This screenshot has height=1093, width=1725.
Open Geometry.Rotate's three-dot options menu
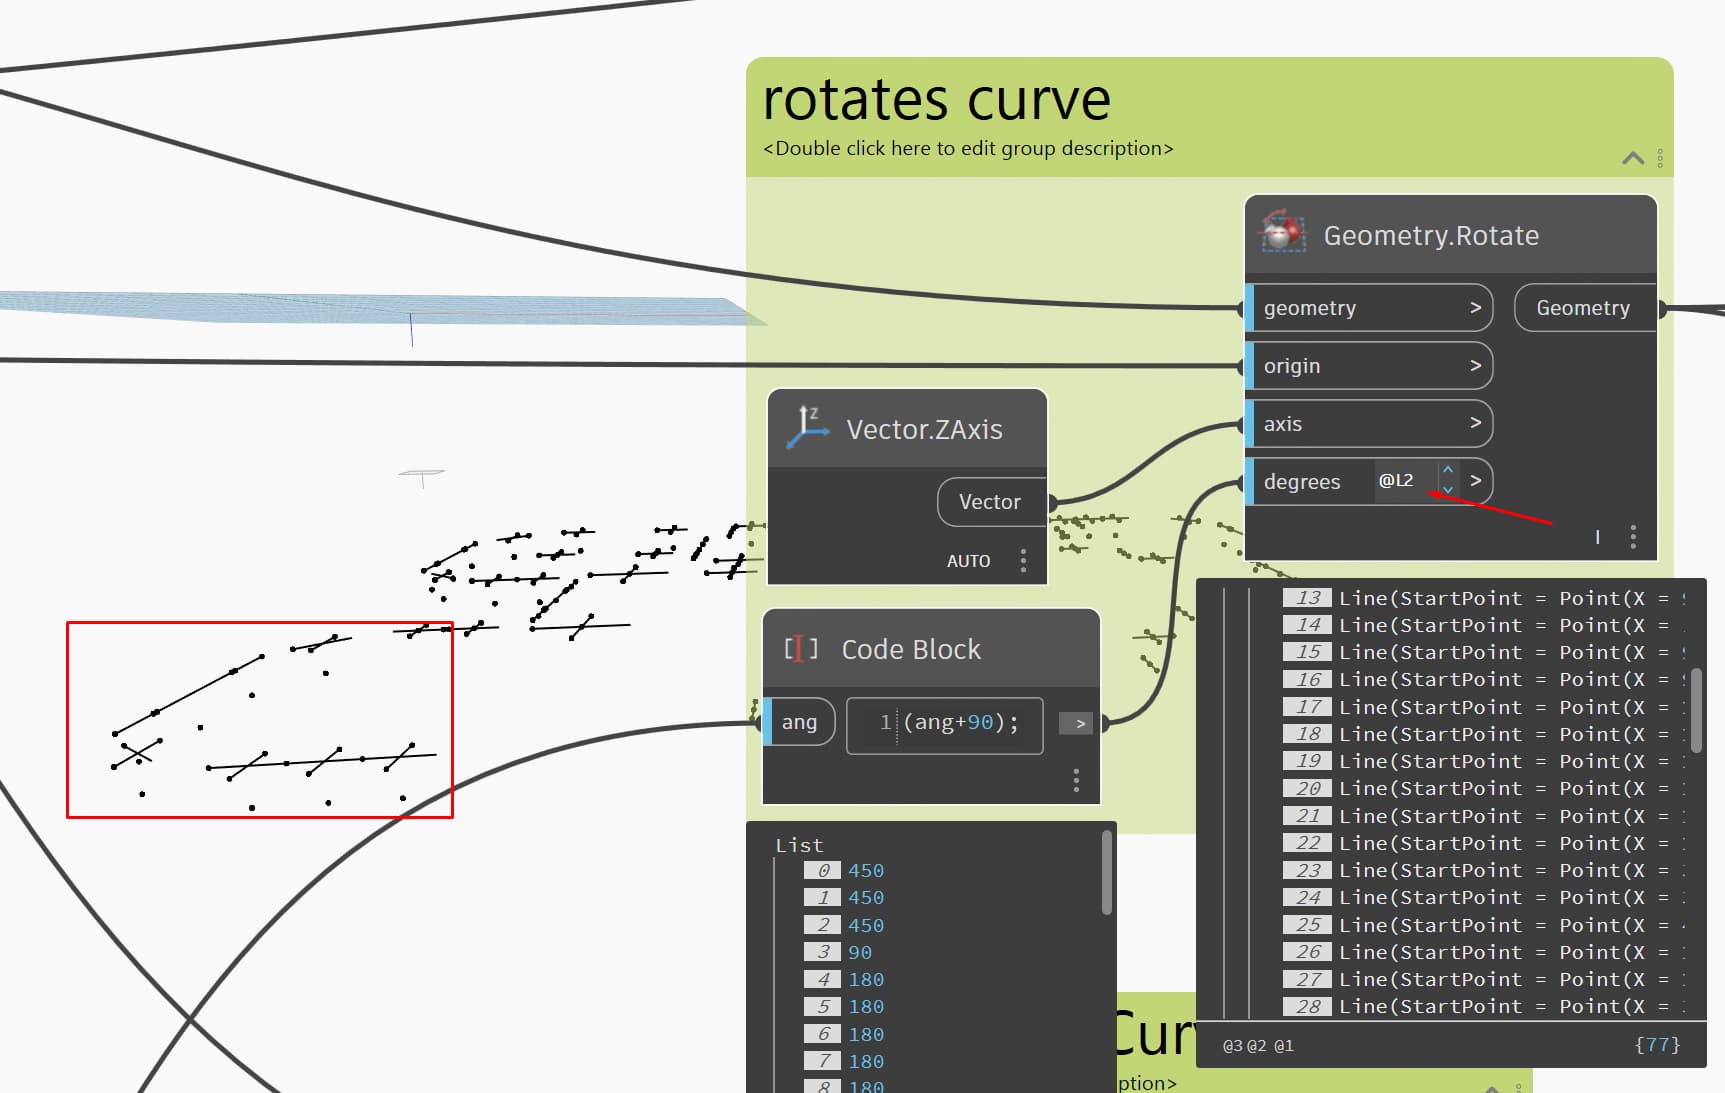coord(1632,537)
